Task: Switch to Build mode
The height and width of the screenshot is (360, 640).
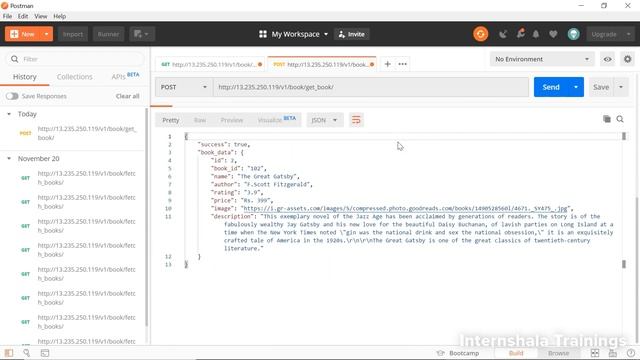Action: point(516,353)
